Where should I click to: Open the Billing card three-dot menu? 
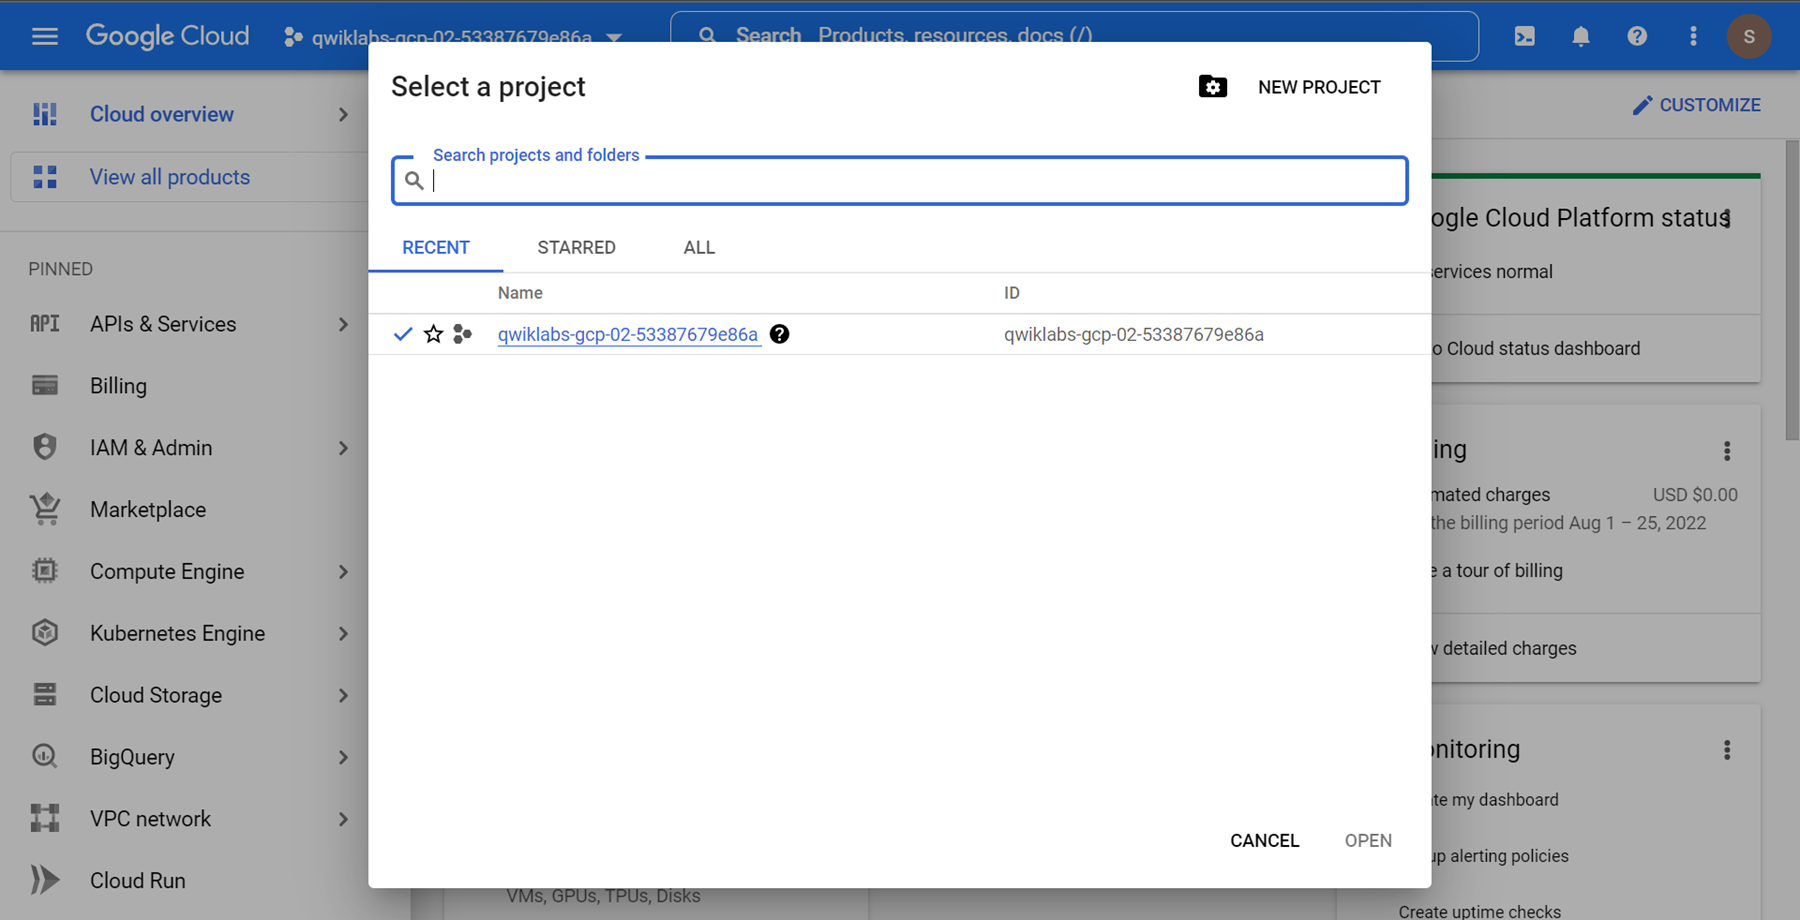point(1727,451)
